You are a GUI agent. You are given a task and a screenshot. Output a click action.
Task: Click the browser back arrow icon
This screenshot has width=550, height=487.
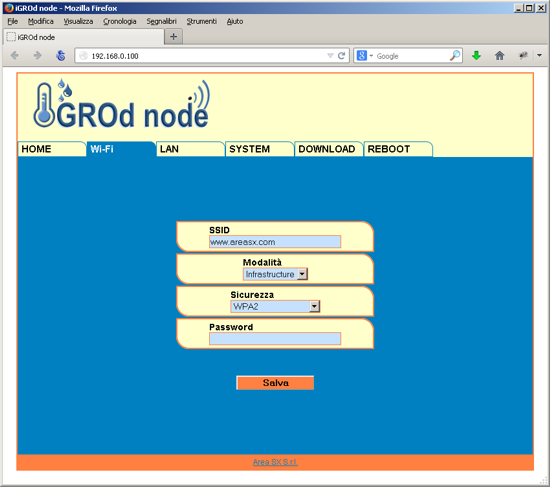click(x=15, y=55)
